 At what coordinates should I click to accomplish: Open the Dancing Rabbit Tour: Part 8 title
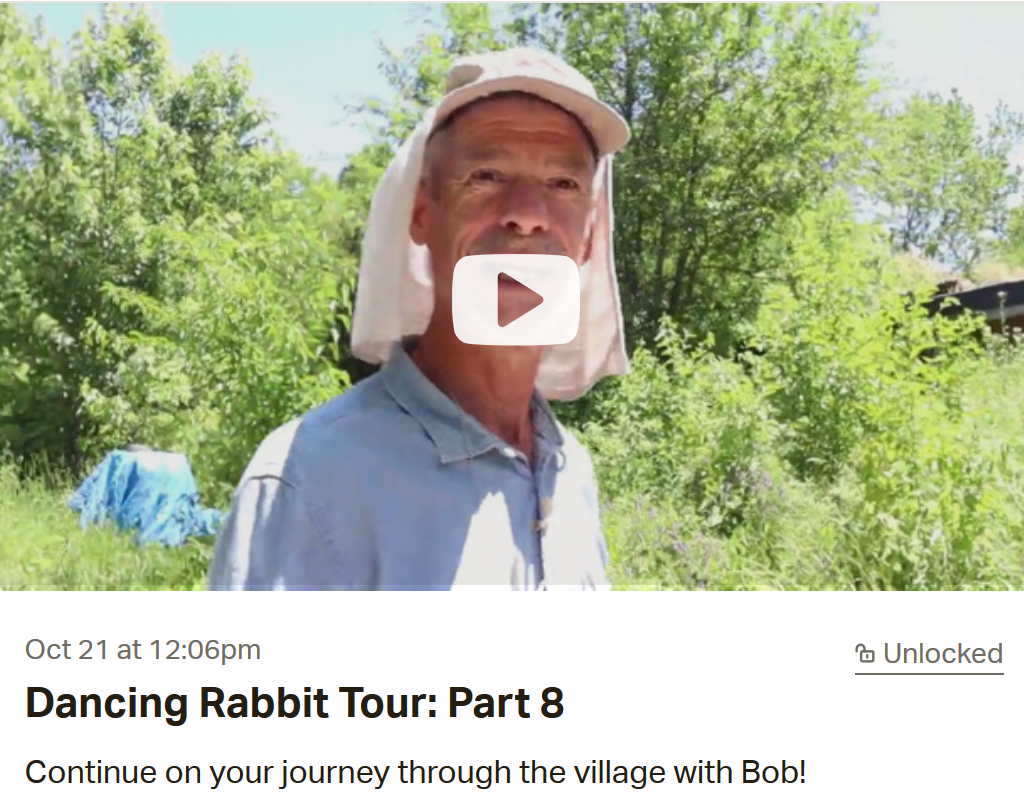(x=295, y=703)
